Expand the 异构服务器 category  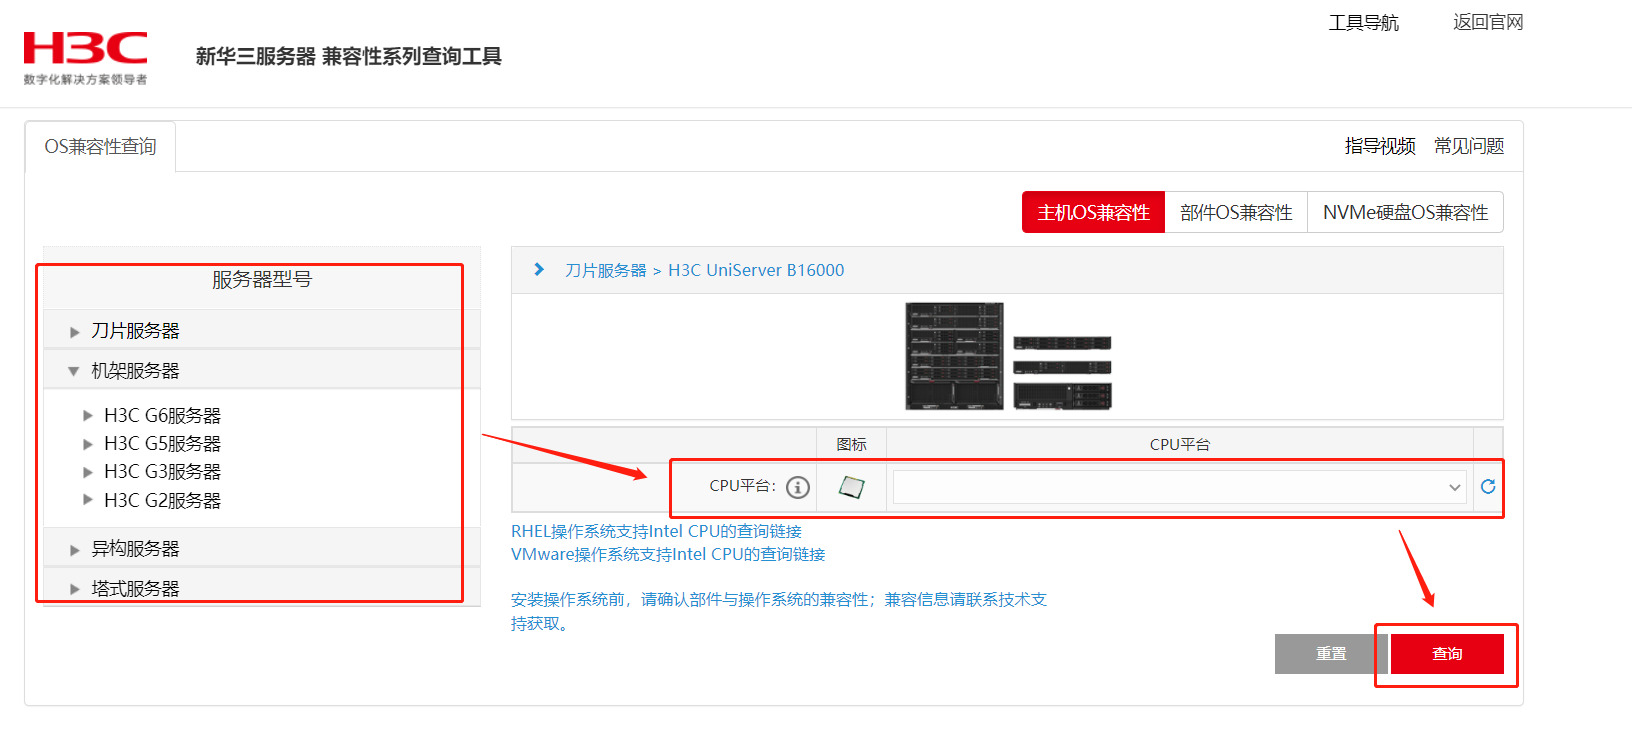click(74, 550)
